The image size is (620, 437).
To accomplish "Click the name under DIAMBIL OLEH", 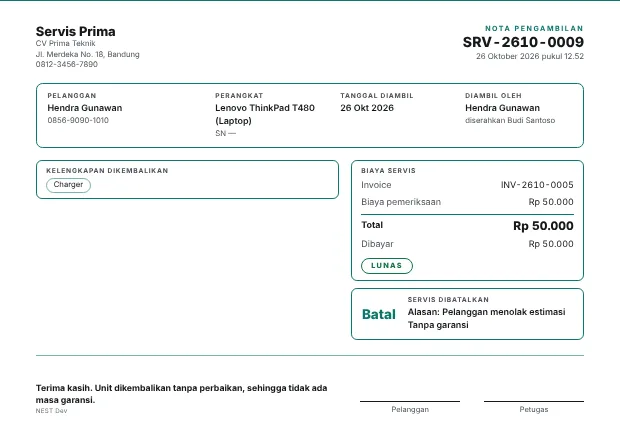I will [502, 108].
